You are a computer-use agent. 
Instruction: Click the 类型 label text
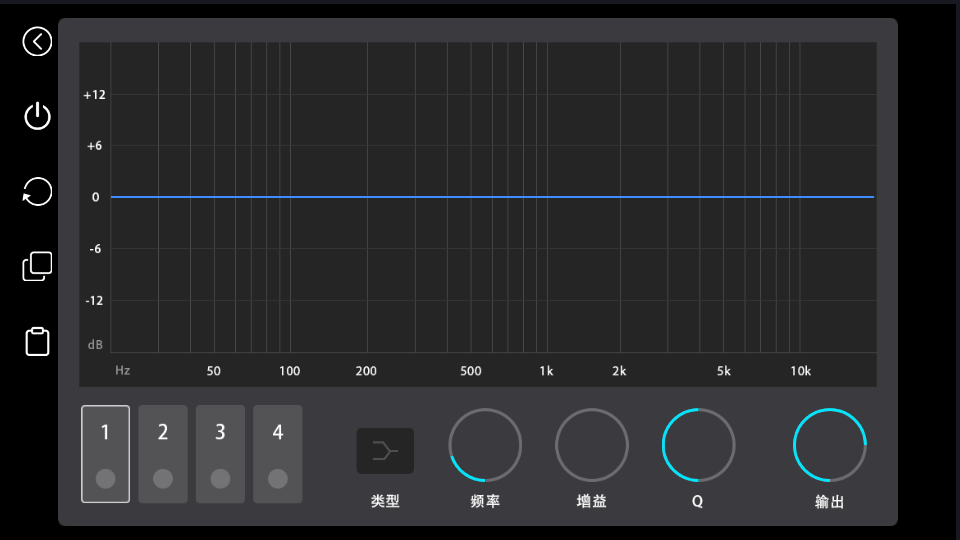pyautogui.click(x=385, y=501)
